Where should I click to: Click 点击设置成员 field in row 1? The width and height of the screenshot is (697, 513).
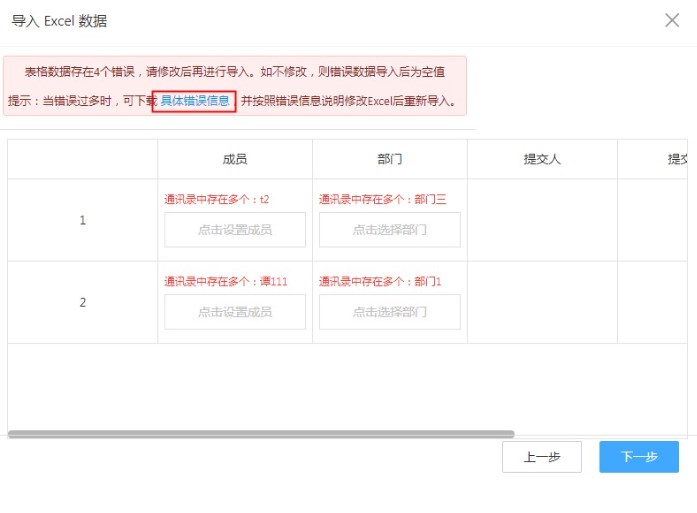[x=235, y=229]
